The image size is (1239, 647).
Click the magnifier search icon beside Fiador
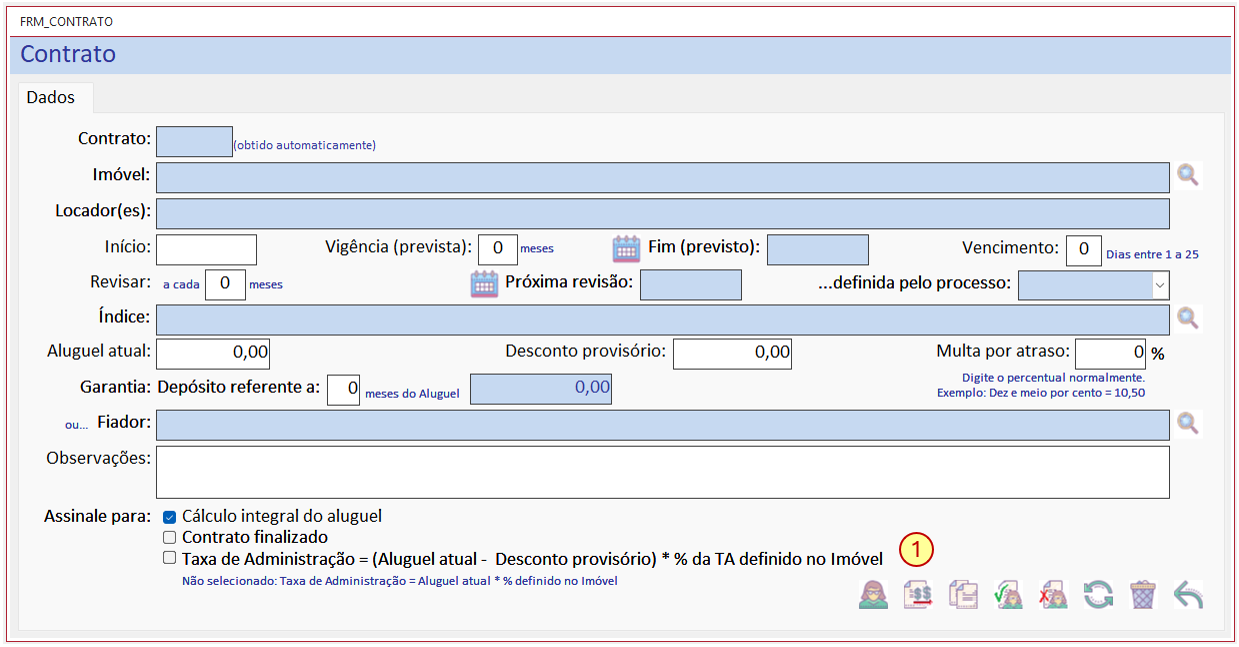click(1188, 423)
